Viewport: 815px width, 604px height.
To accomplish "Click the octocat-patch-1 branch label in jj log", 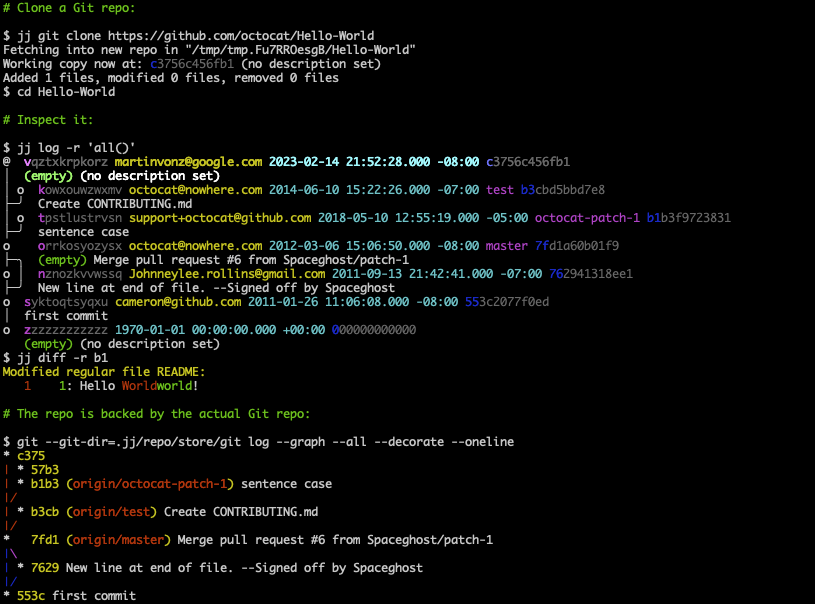I will (x=587, y=218).
